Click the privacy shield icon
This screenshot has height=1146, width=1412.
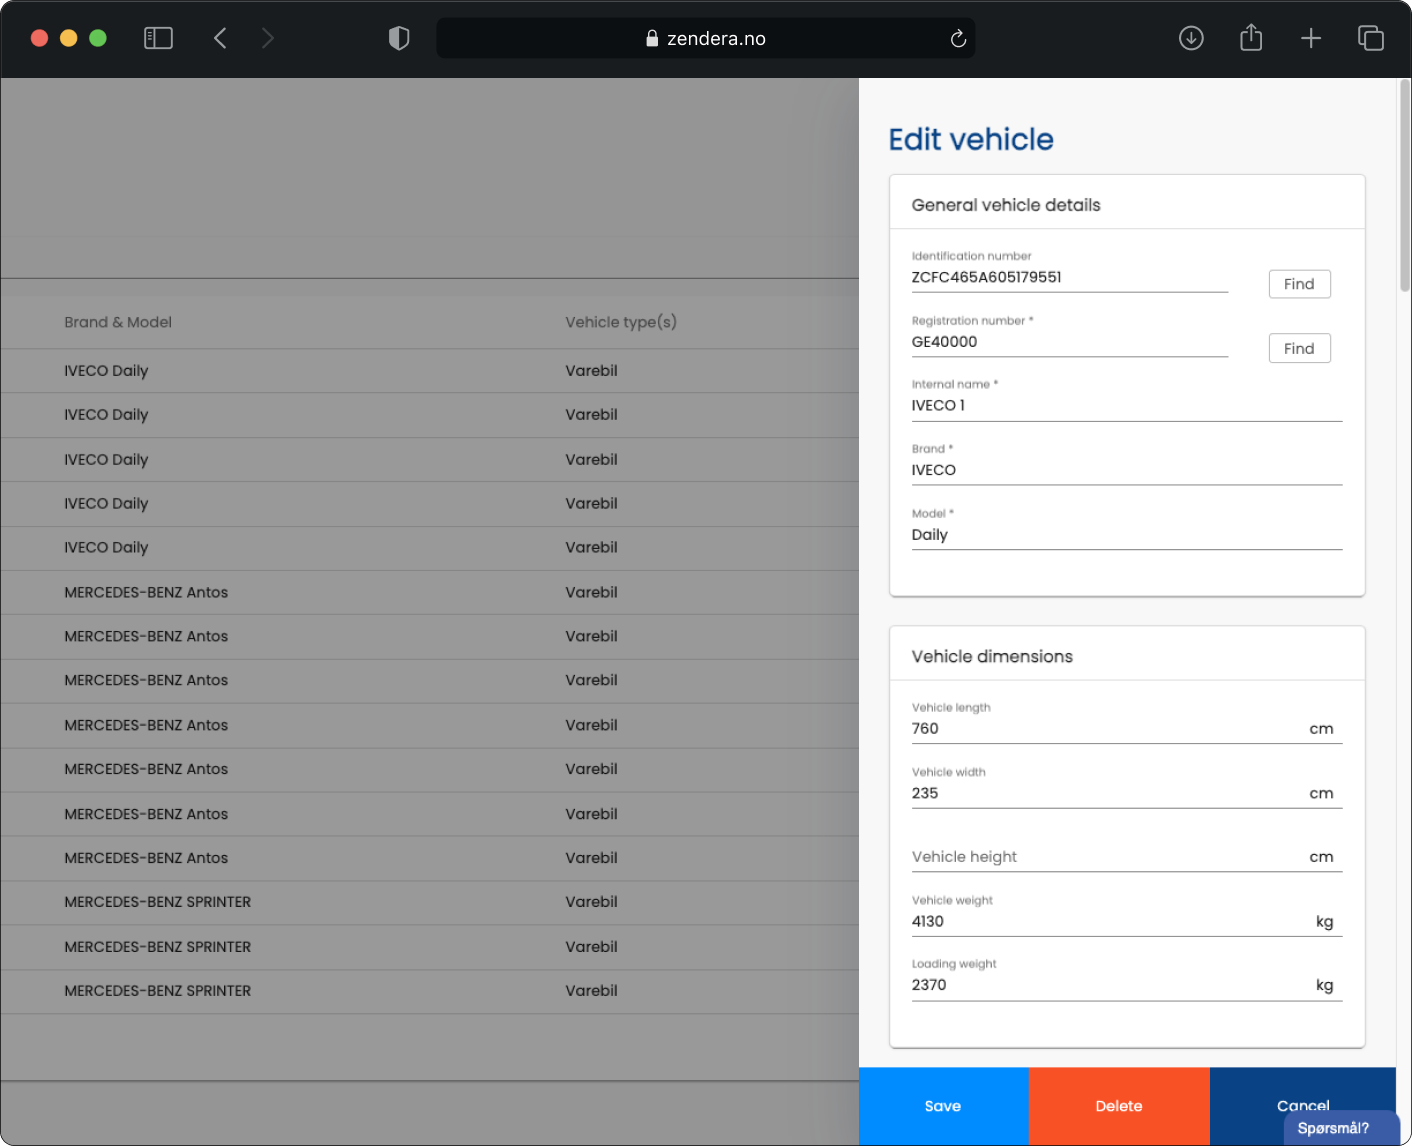[399, 38]
